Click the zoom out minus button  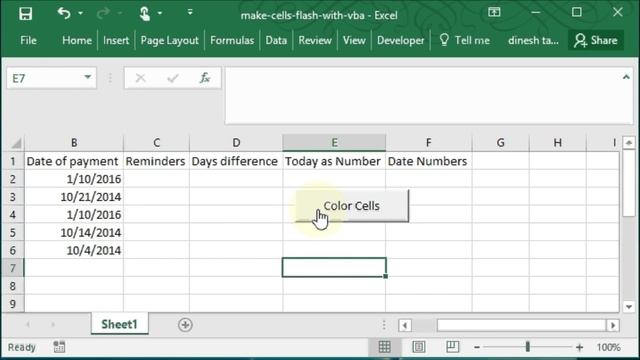click(477, 347)
